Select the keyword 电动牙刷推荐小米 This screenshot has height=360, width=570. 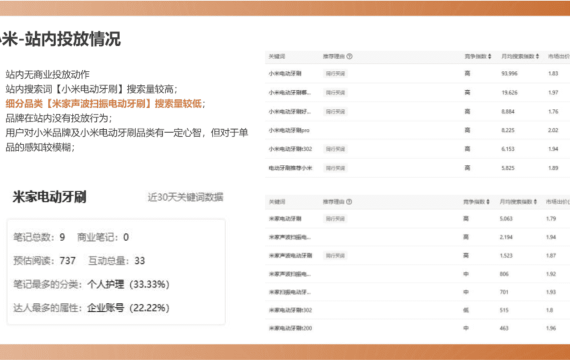[x=290, y=168]
